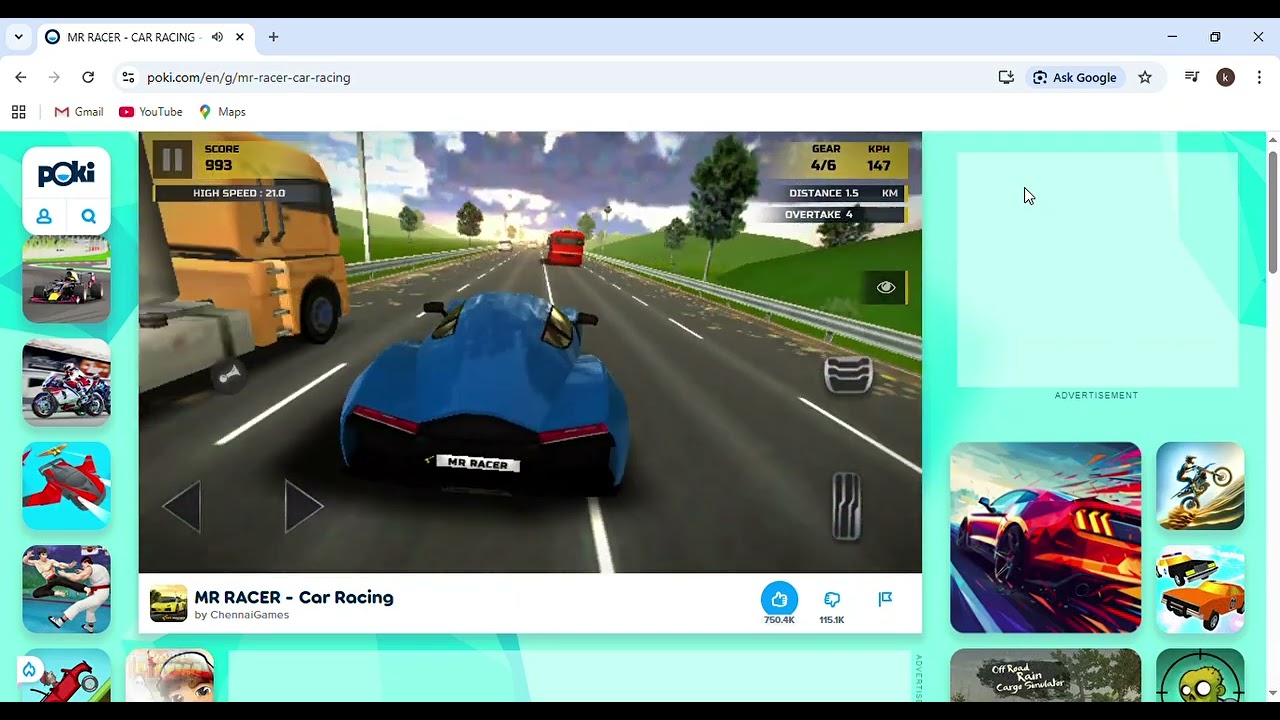
Task: Click the MR RACER game title
Action: (294, 597)
